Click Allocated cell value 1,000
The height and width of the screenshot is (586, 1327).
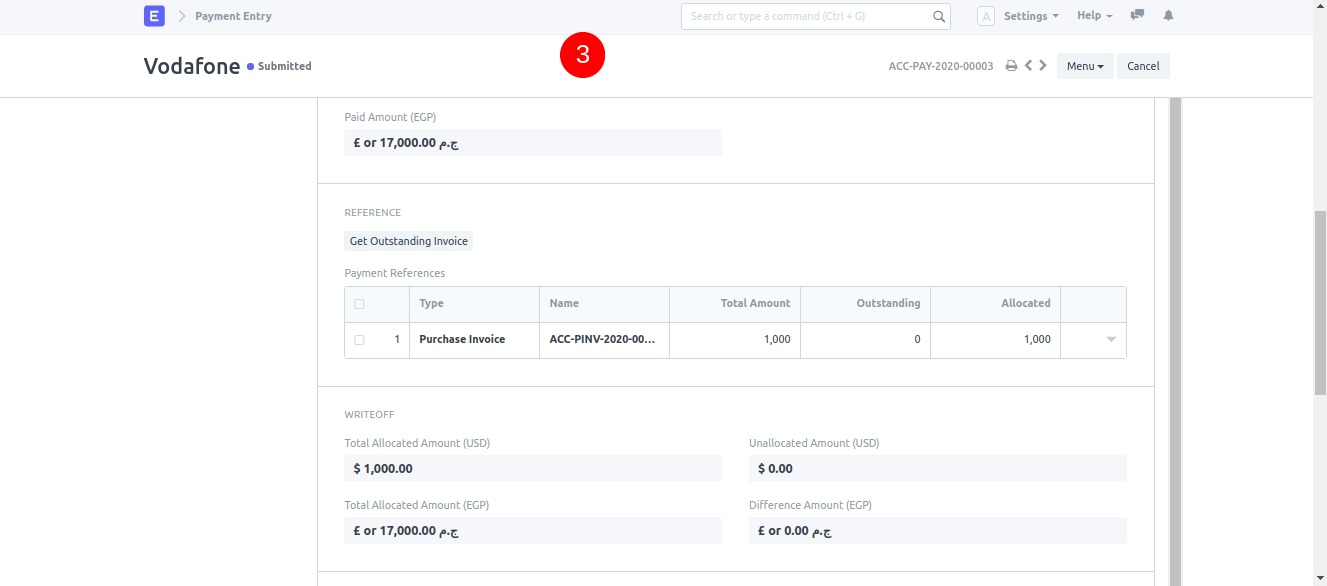click(x=996, y=340)
